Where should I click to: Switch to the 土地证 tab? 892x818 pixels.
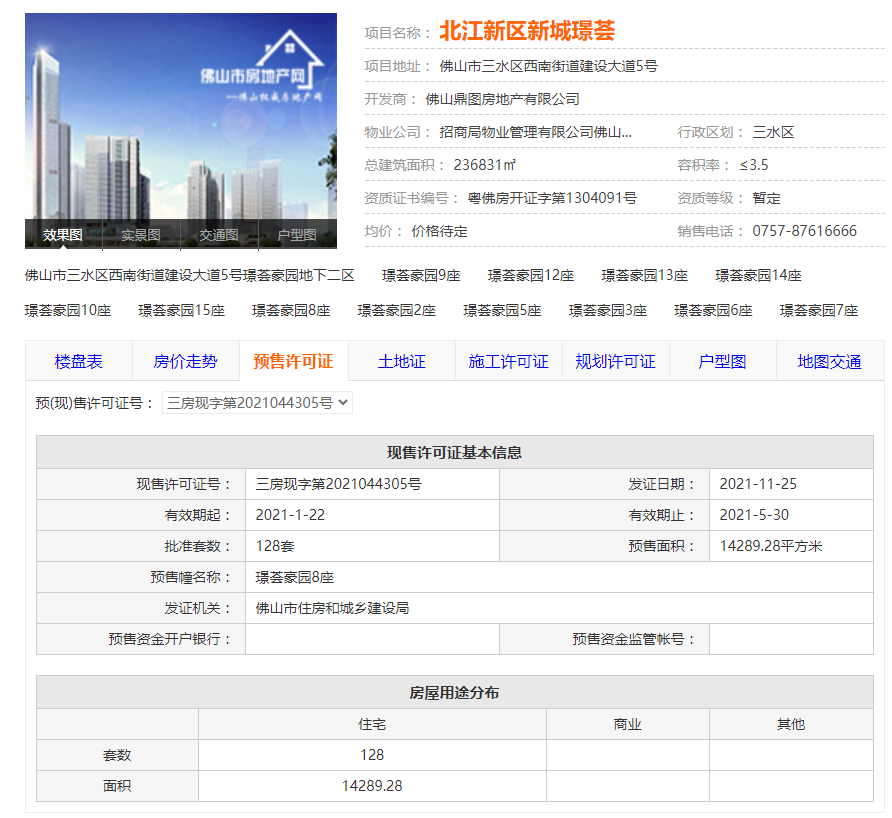[x=401, y=361]
